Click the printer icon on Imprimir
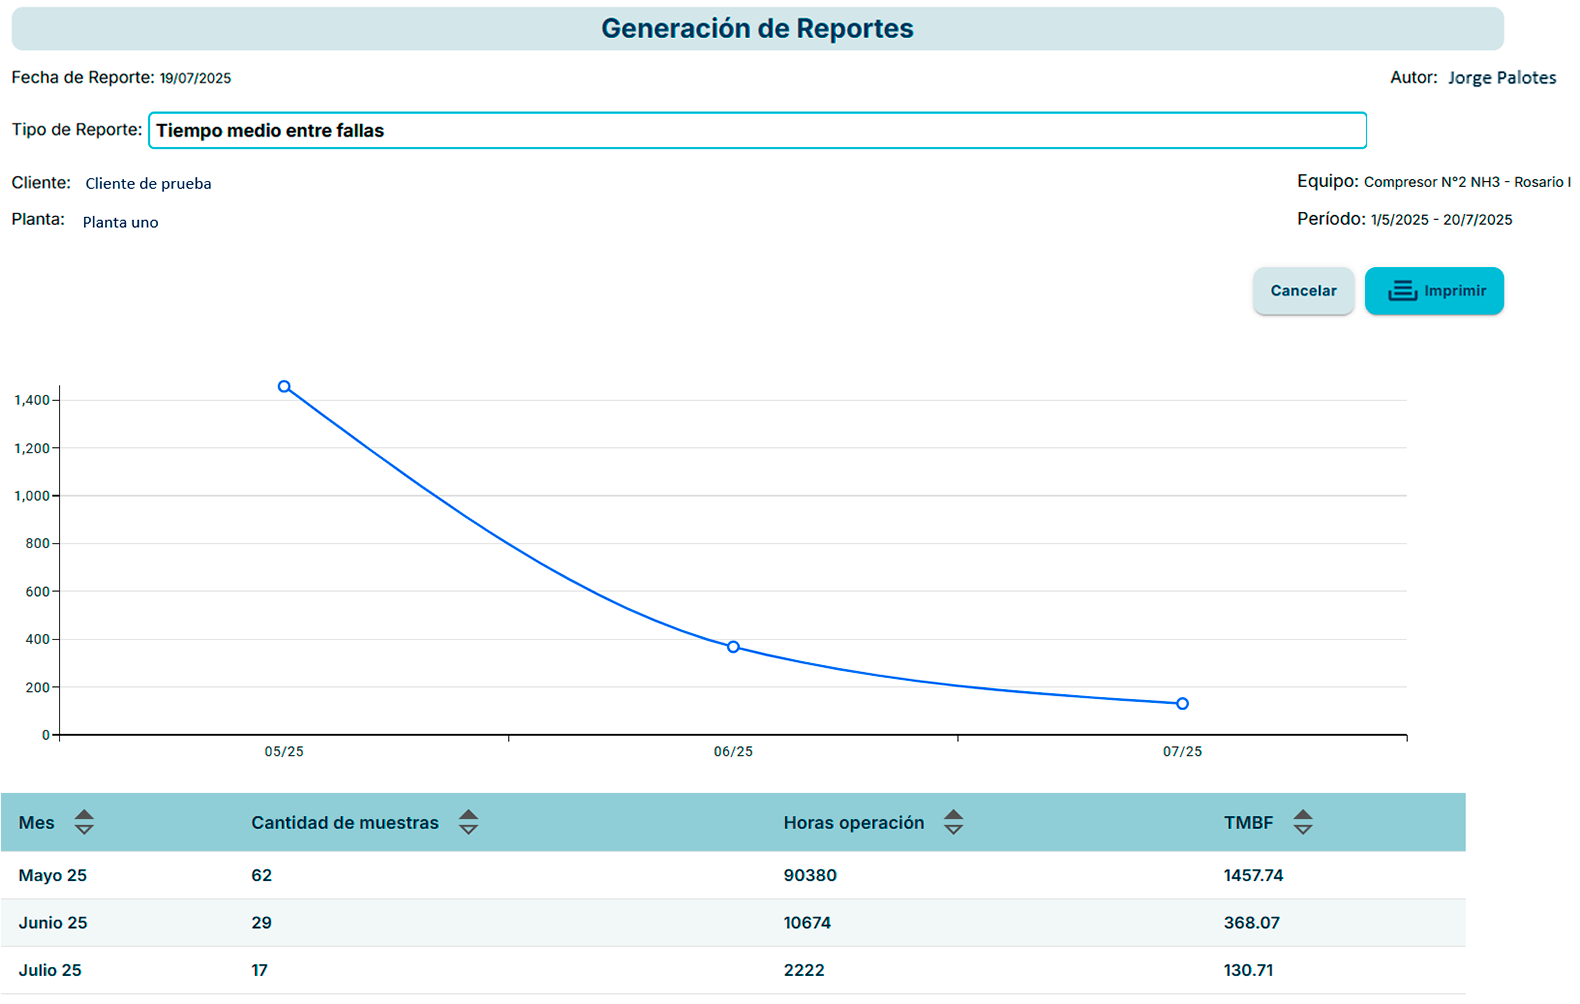The height and width of the screenshot is (1004, 1580). coord(1402,291)
